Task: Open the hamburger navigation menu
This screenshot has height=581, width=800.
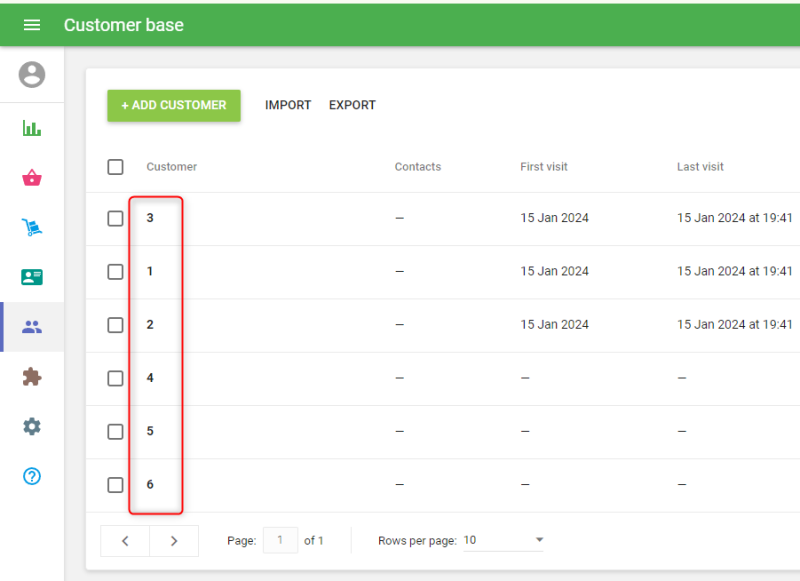Action: [x=32, y=25]
